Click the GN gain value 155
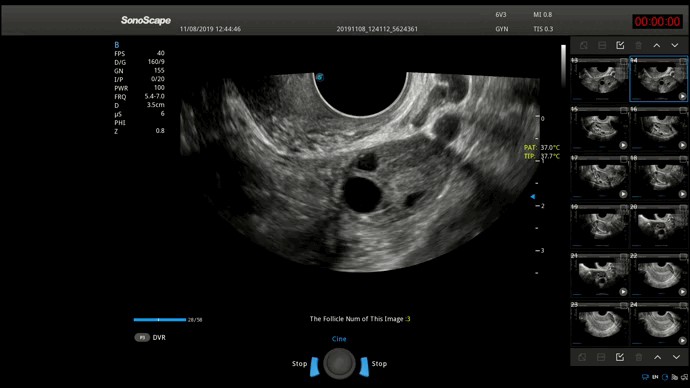 pyautogui.click(x=159, y=70)
